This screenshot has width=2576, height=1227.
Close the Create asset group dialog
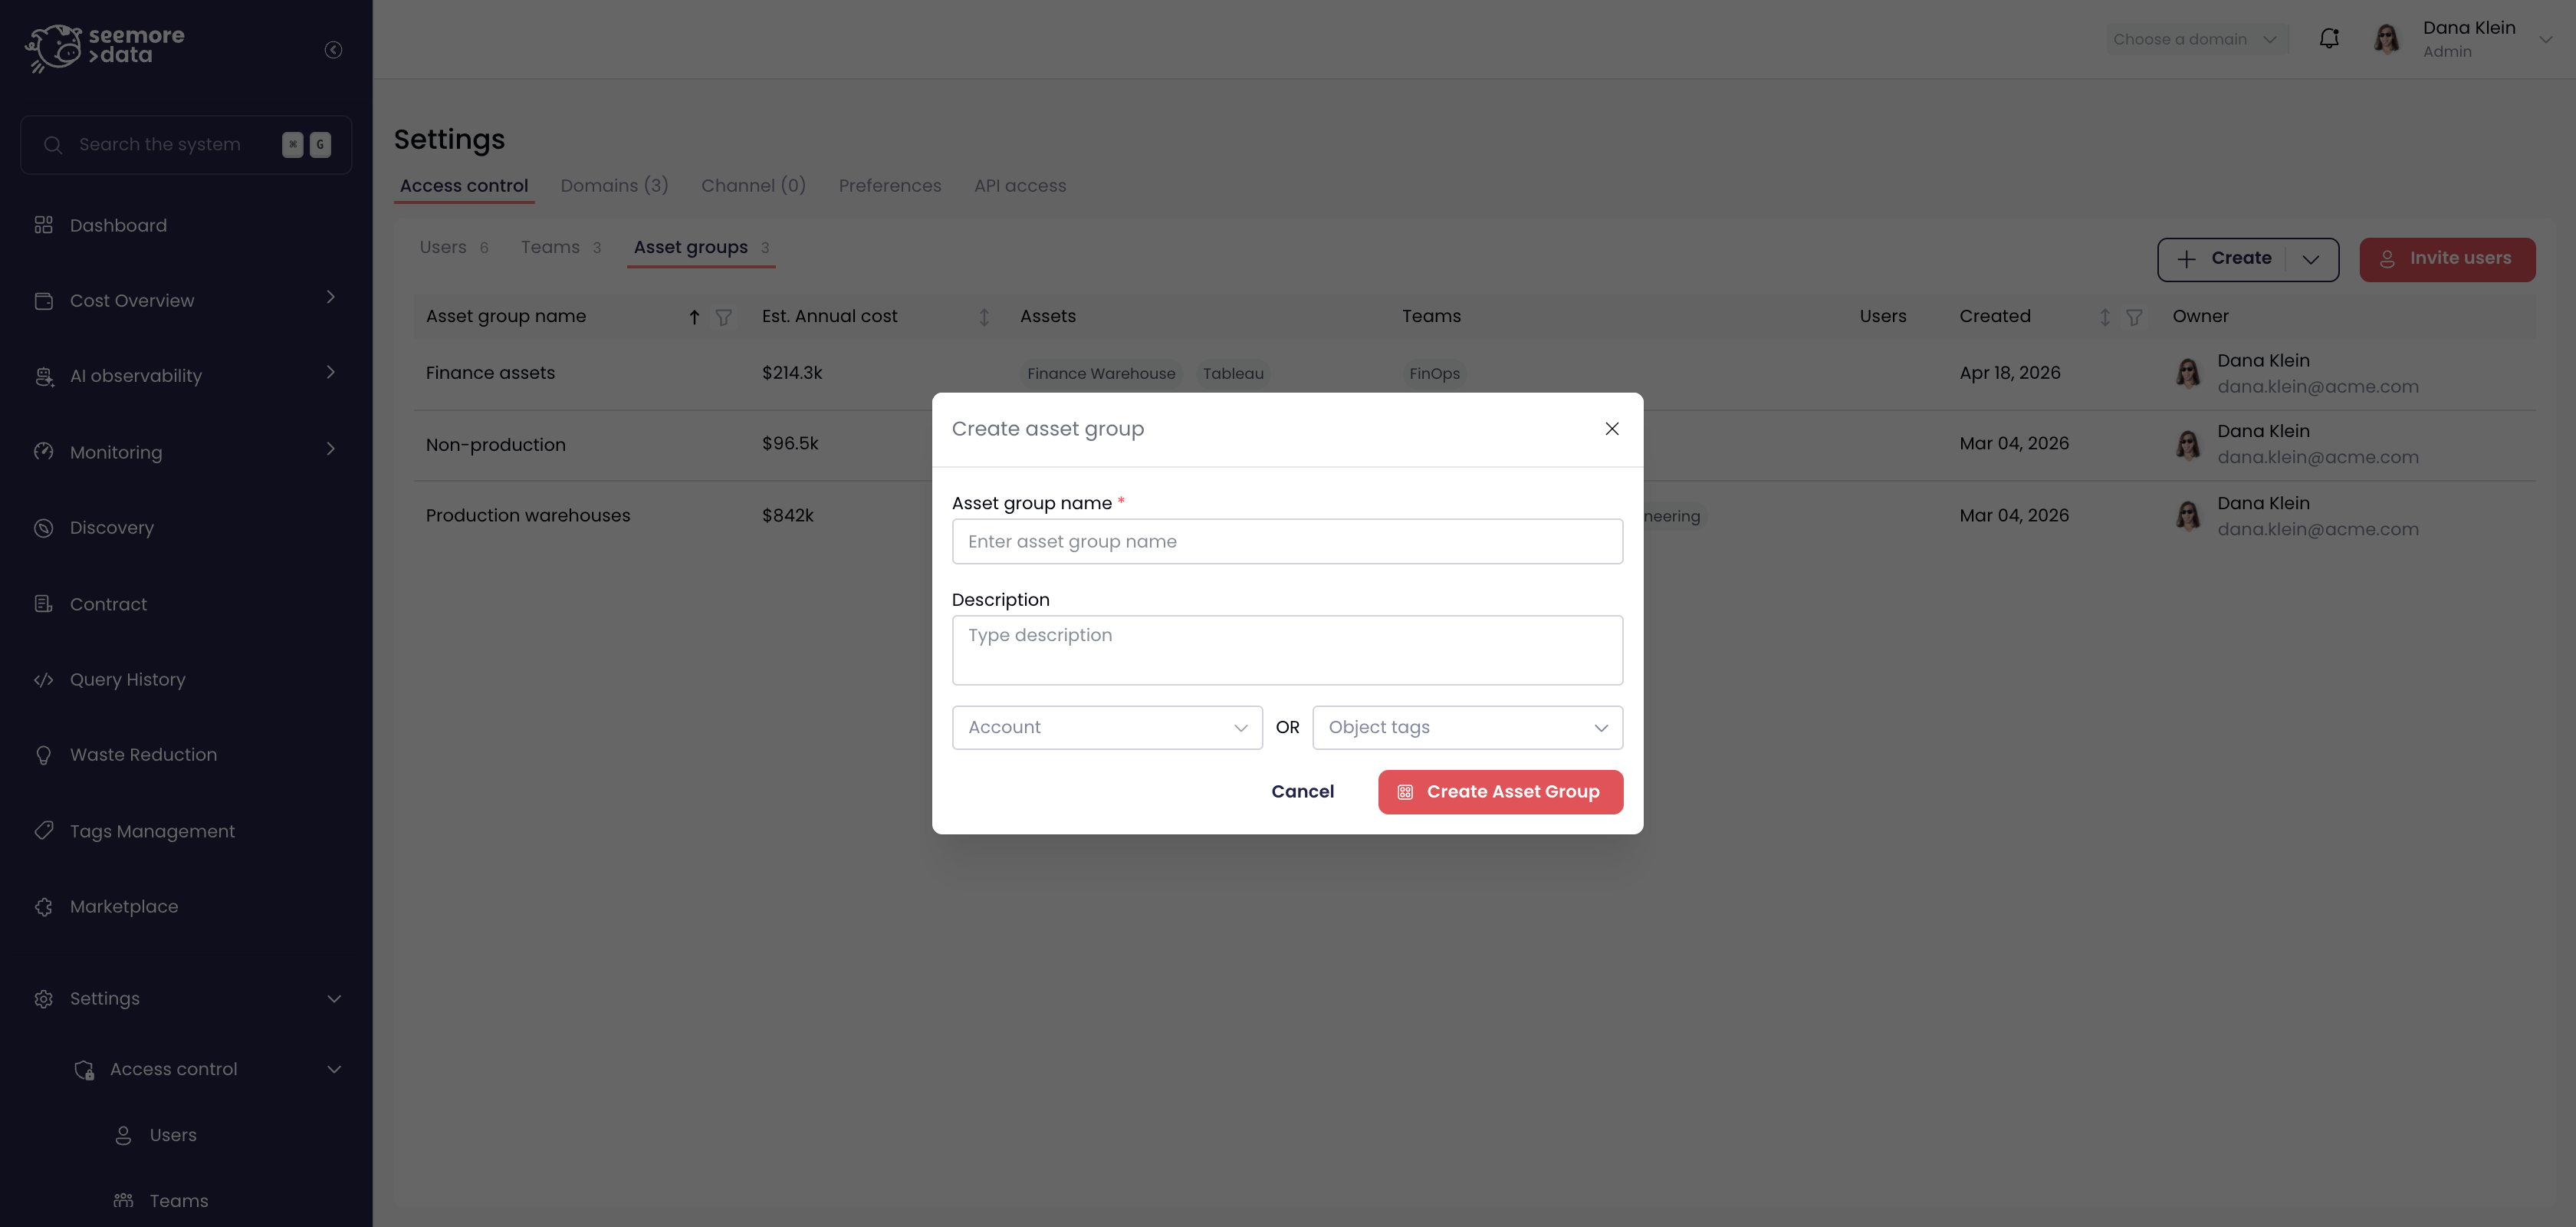coord(1611,428)
